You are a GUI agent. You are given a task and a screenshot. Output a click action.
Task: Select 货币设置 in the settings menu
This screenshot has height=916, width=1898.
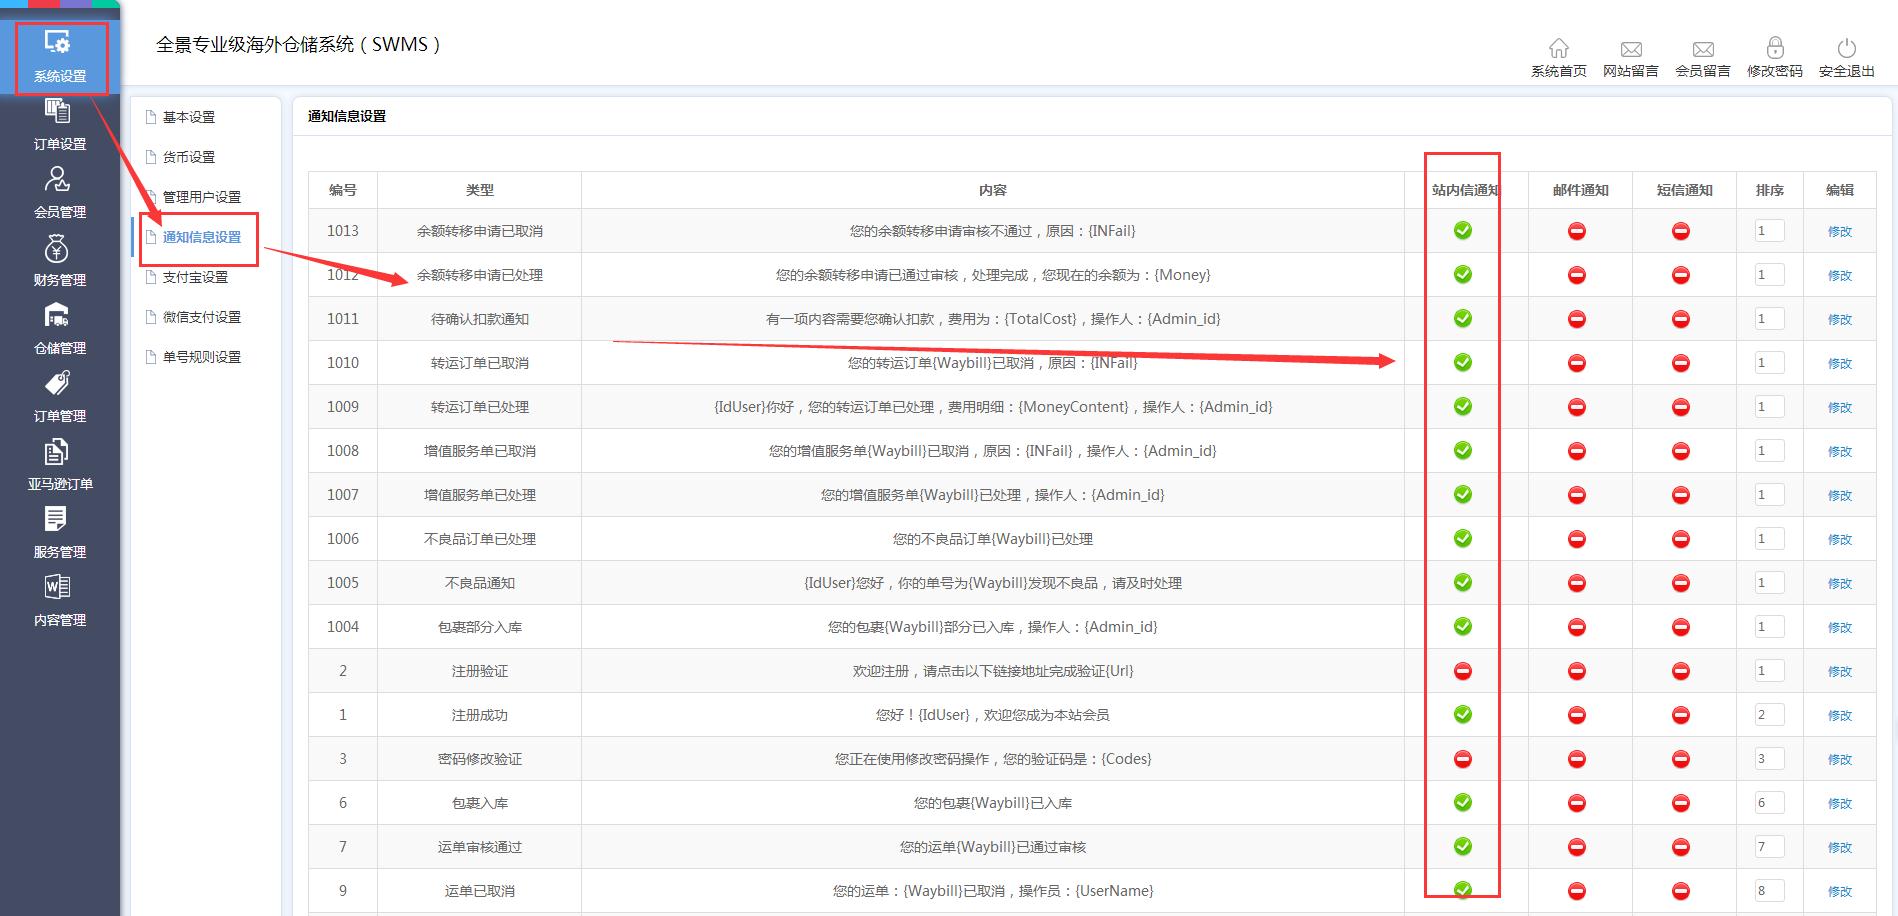(187, 156)
